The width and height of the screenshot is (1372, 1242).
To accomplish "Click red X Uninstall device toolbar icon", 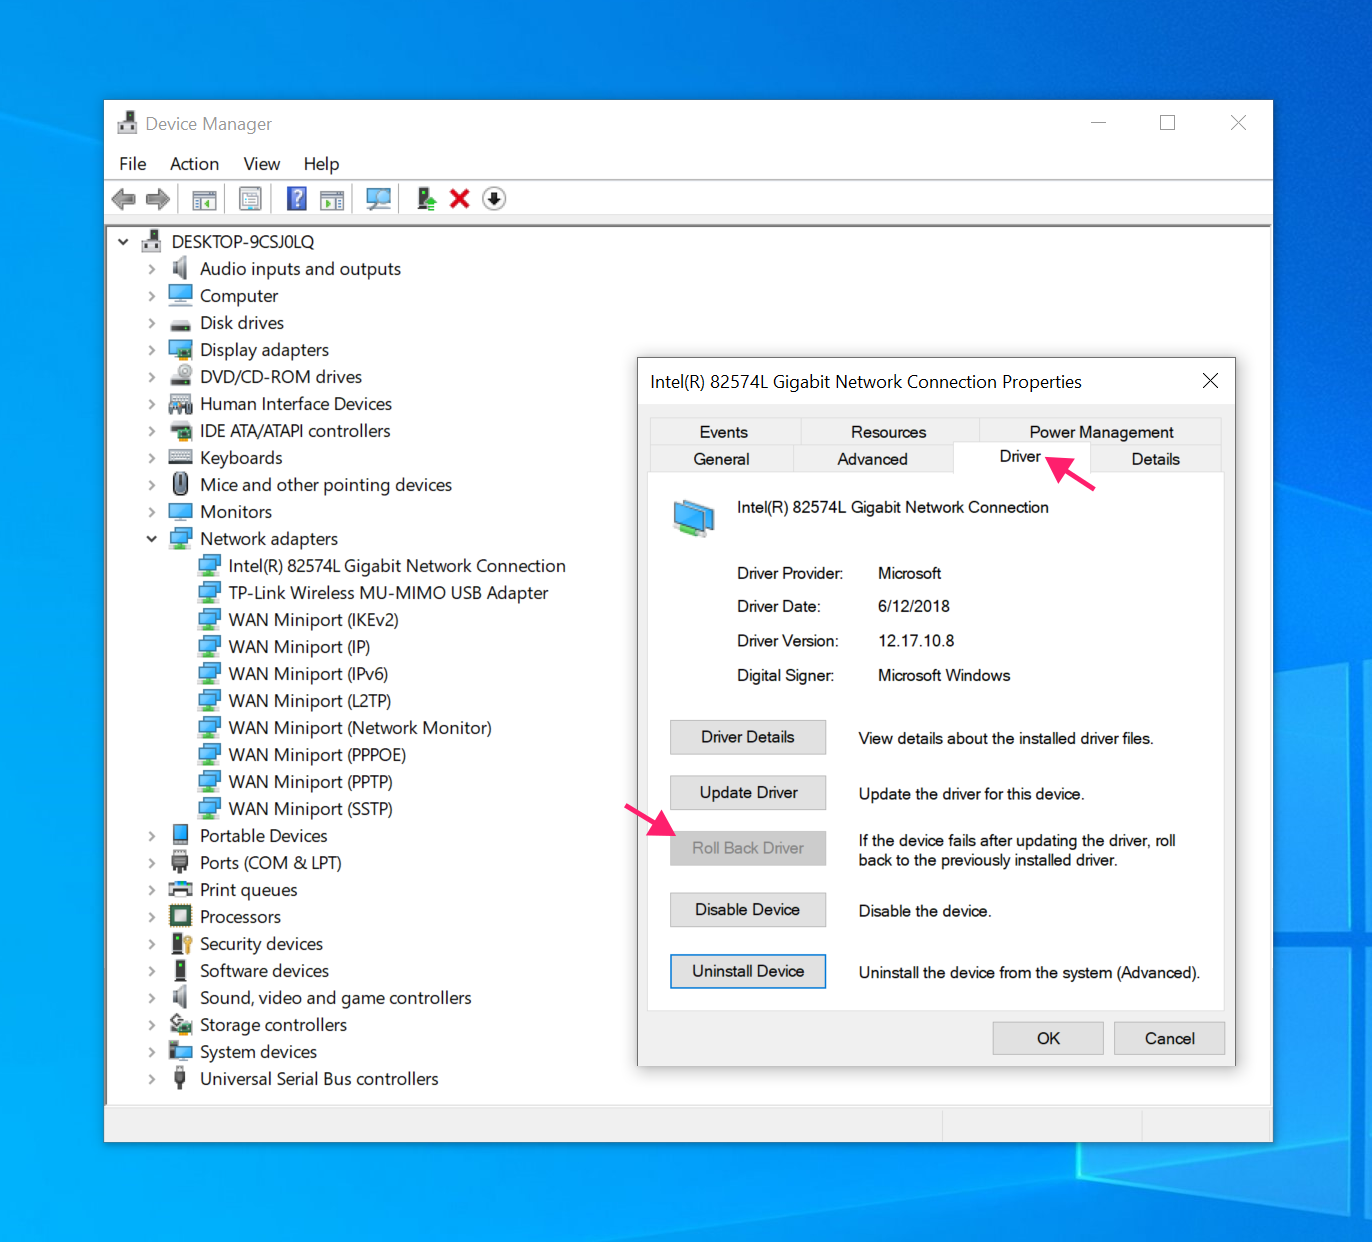I will point(460,199).
